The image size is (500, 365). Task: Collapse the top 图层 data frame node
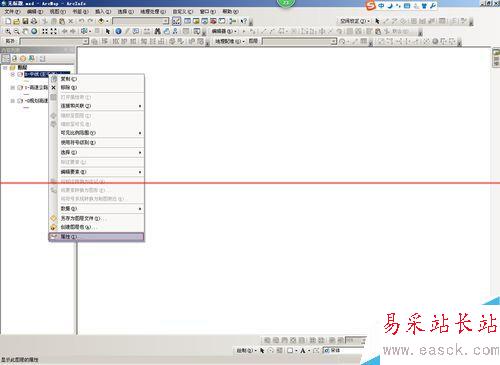5,68
